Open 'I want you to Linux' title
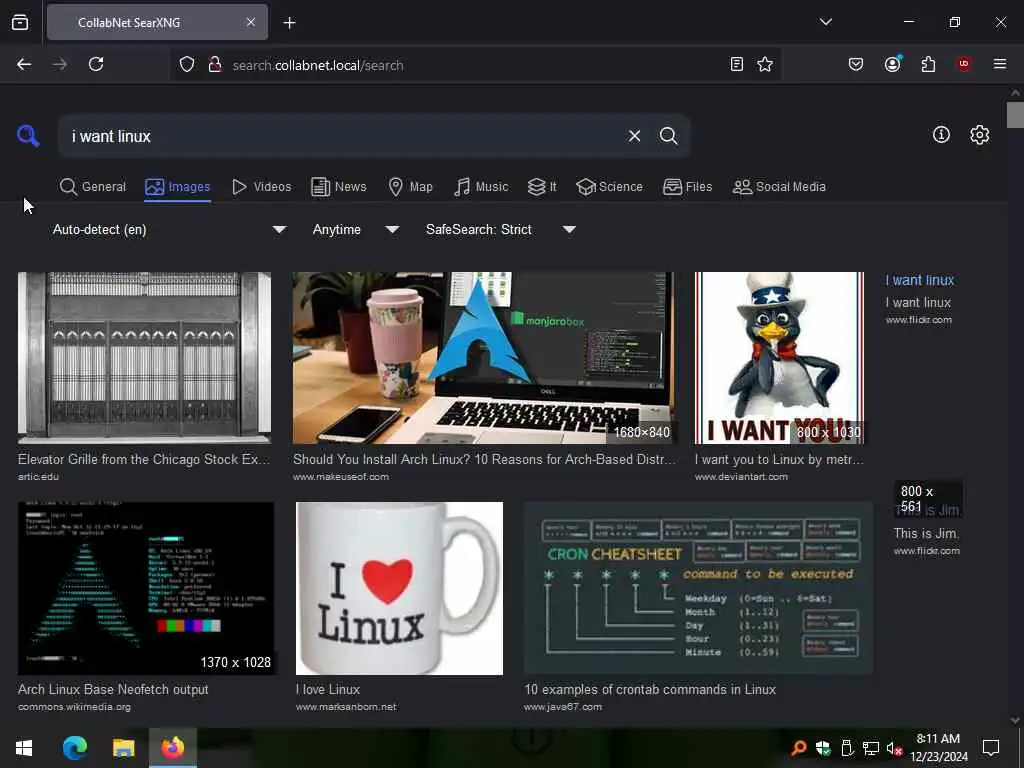Screen dimensions: 1024x768 pyautogui.click(x=779, y=459)
